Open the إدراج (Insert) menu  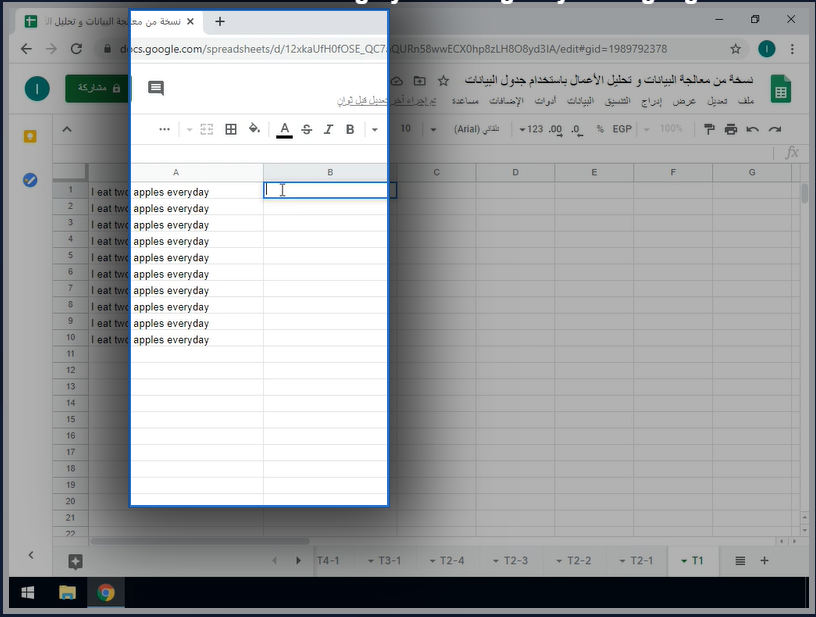coord(651,101)
